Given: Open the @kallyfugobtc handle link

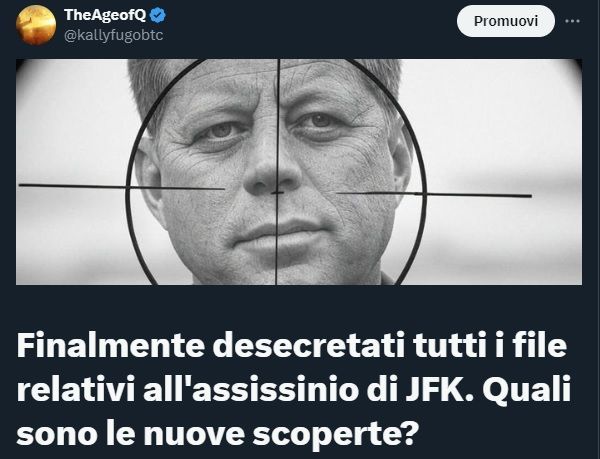Looking at the screenshot, I should [114, 35].
